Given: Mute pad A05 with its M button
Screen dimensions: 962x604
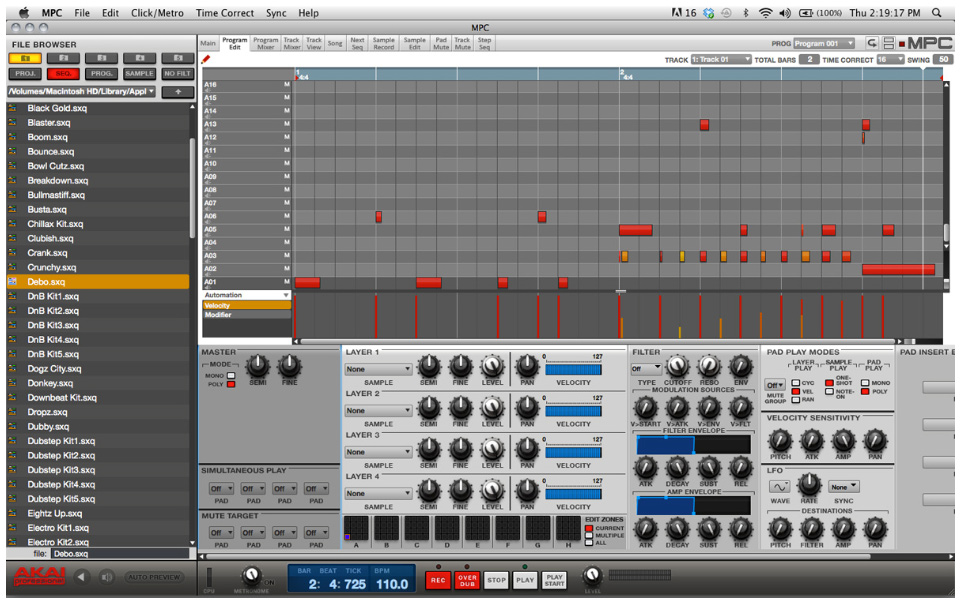Looking at the screenshot, I should pos(287,230).
